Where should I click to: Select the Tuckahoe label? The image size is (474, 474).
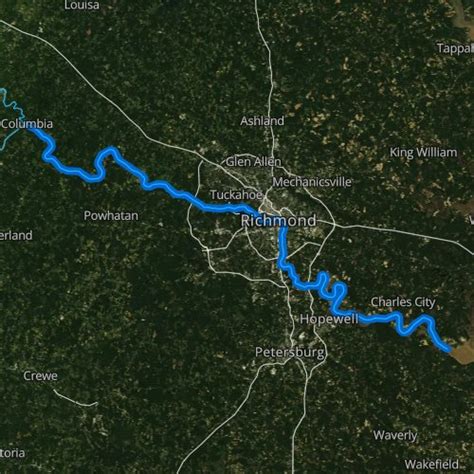tap(236, 195)
